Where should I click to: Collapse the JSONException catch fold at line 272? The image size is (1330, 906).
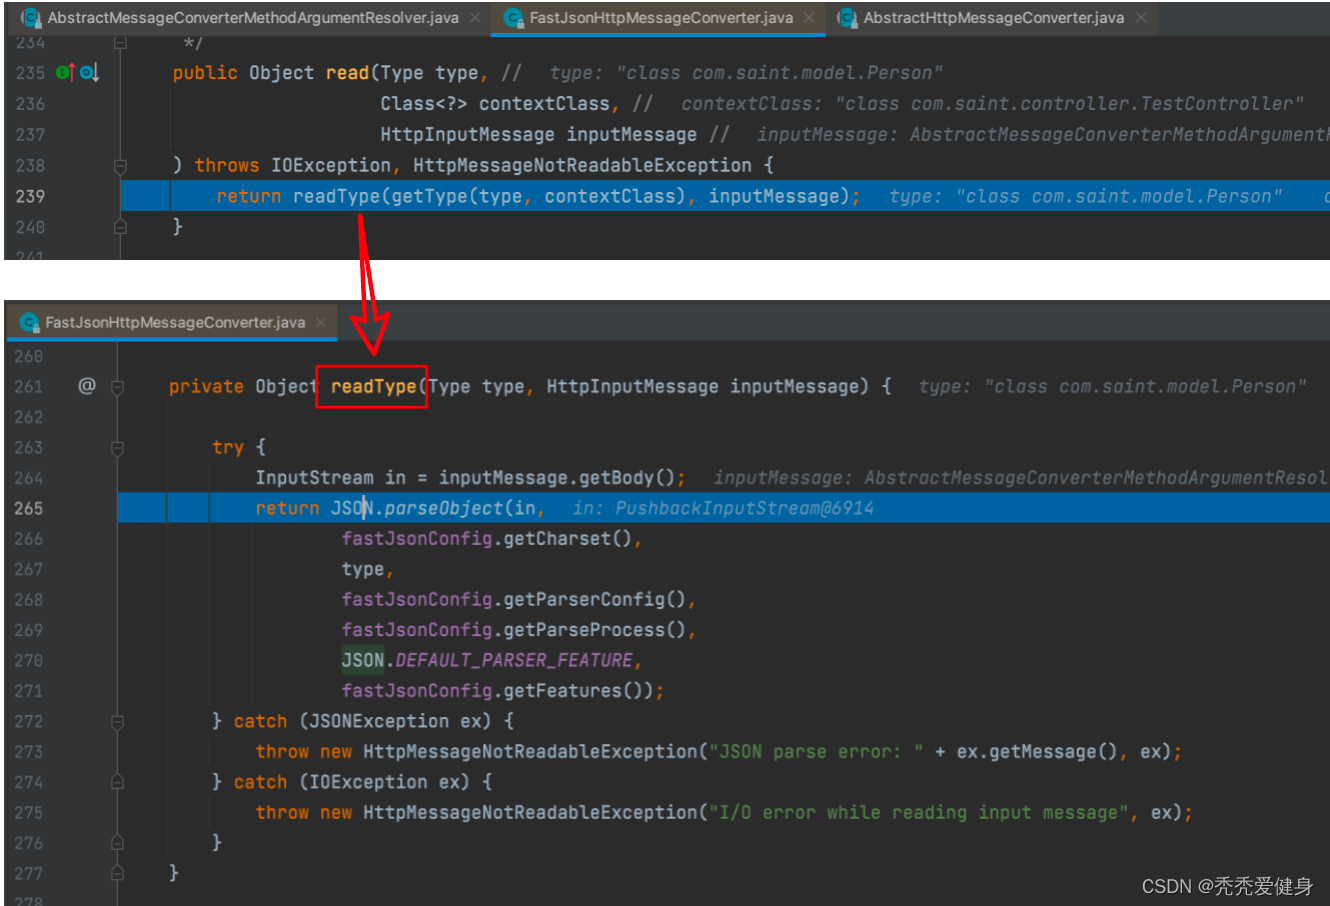(117, 721)
